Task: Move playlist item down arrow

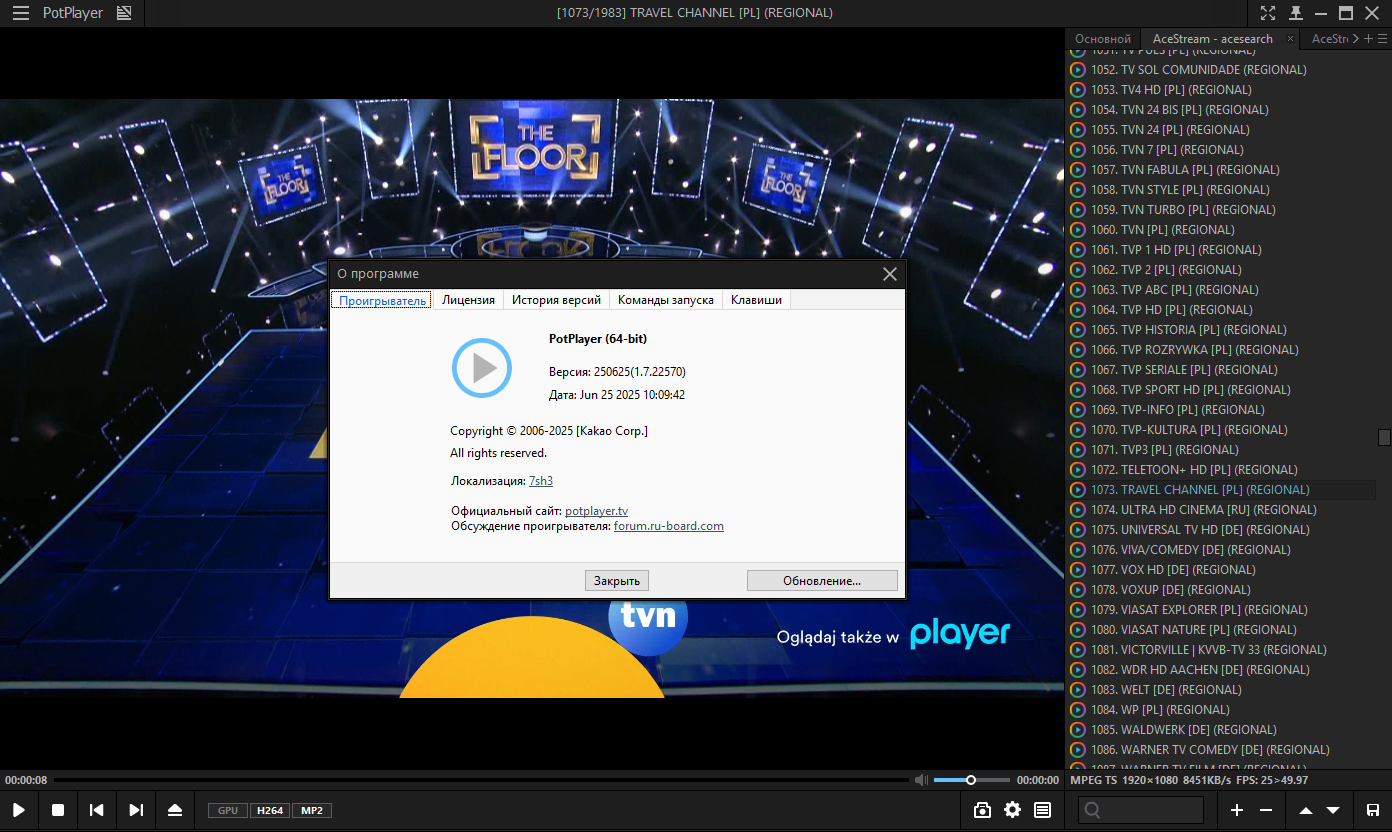Action: (1333, 810)
